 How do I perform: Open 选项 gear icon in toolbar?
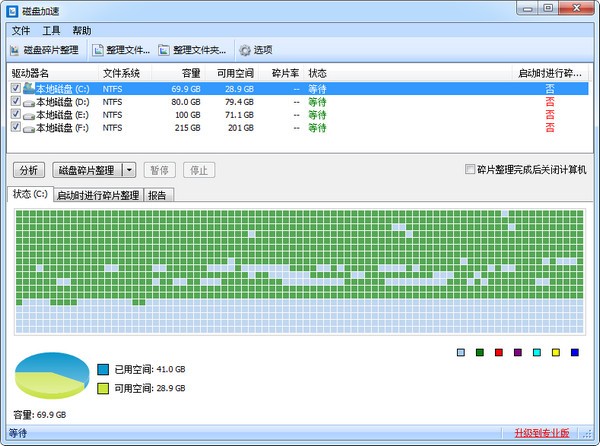[244, 49]
